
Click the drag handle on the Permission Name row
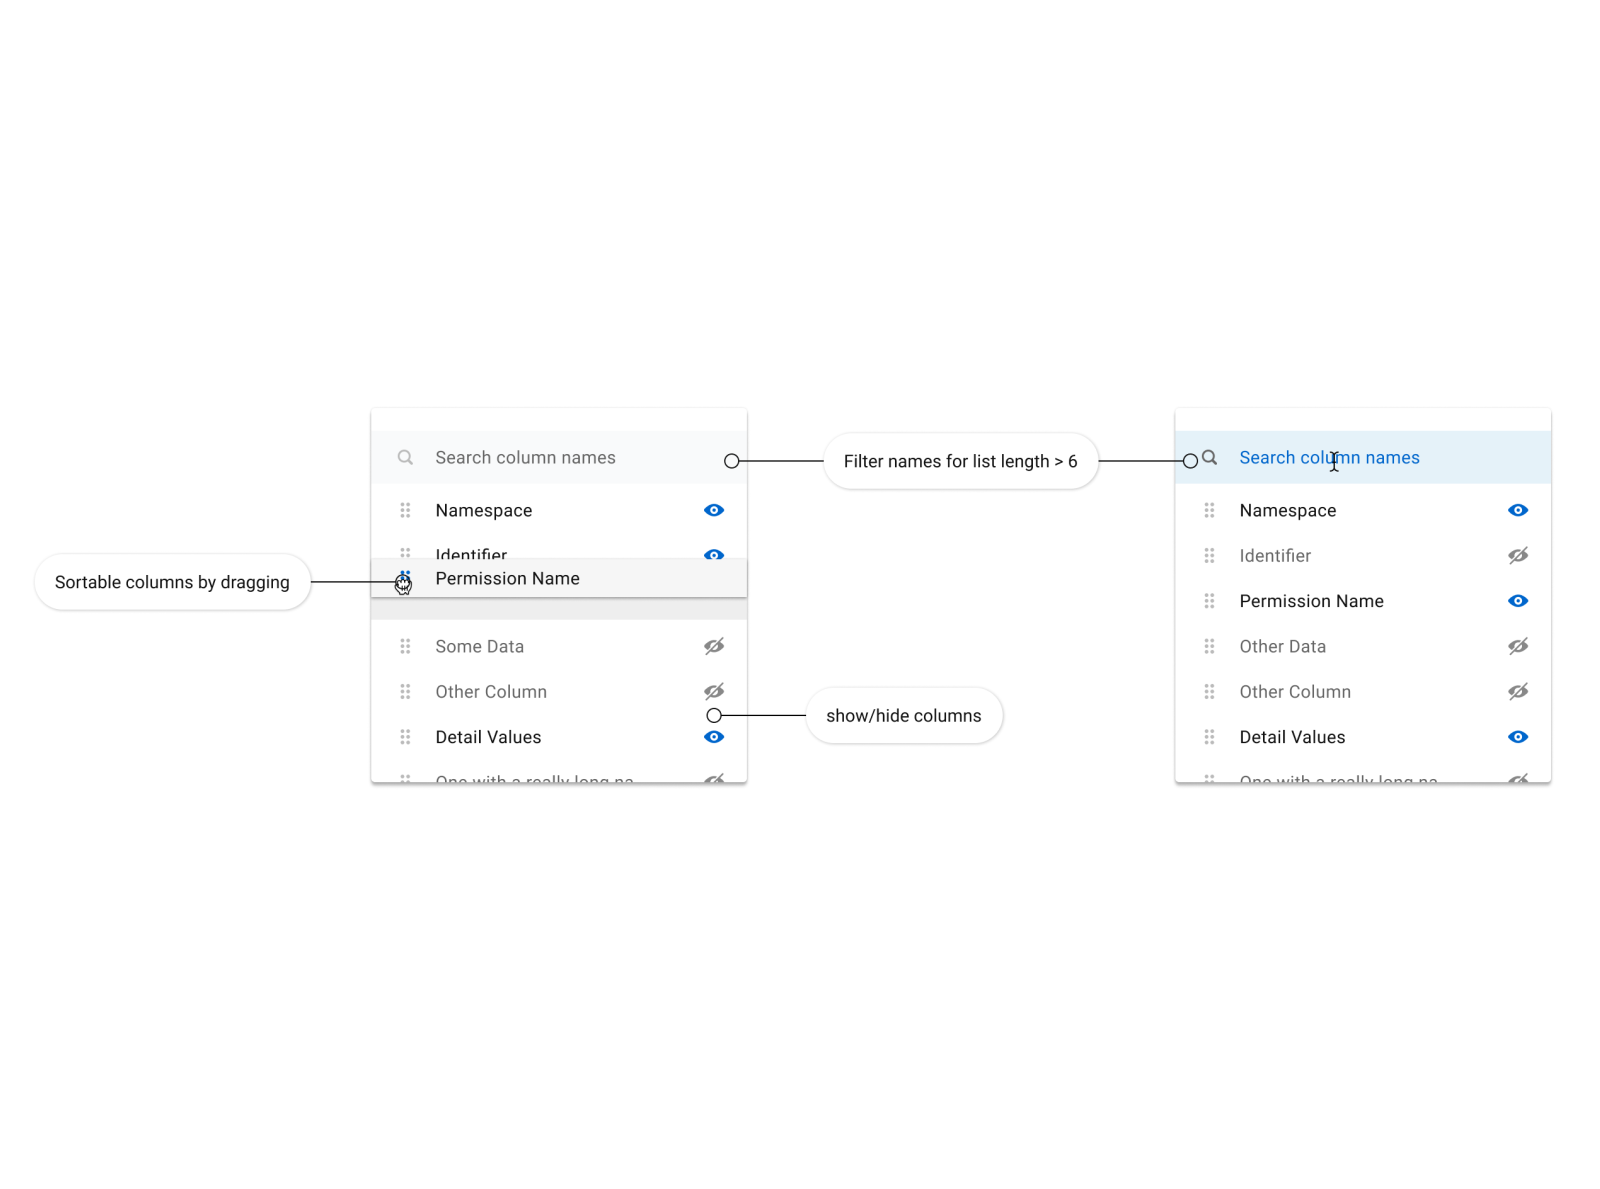(x=403, y=578)
